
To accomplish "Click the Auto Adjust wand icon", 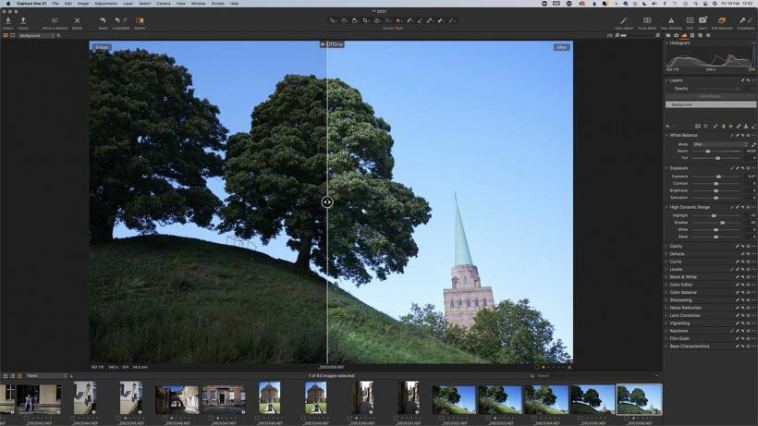I will click(x=624, y=21).
